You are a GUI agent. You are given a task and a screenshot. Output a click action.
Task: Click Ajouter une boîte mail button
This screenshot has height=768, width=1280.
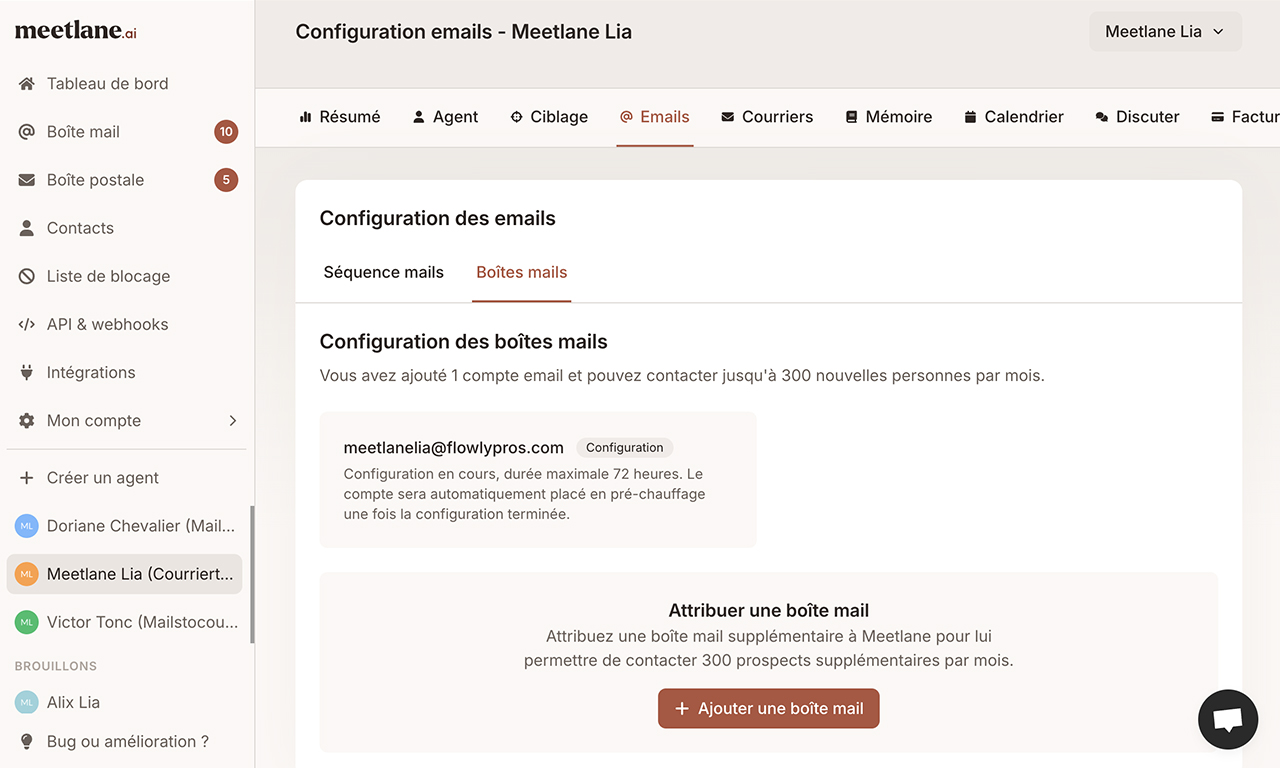click(768, 708)
